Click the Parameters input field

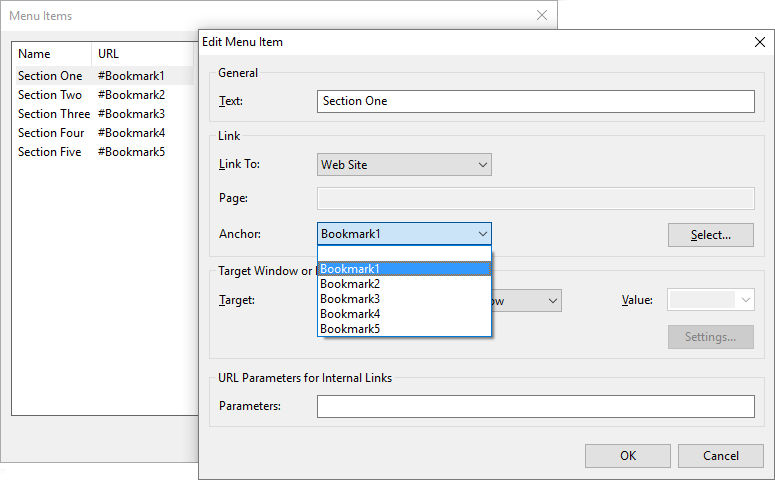click(535, 406)
